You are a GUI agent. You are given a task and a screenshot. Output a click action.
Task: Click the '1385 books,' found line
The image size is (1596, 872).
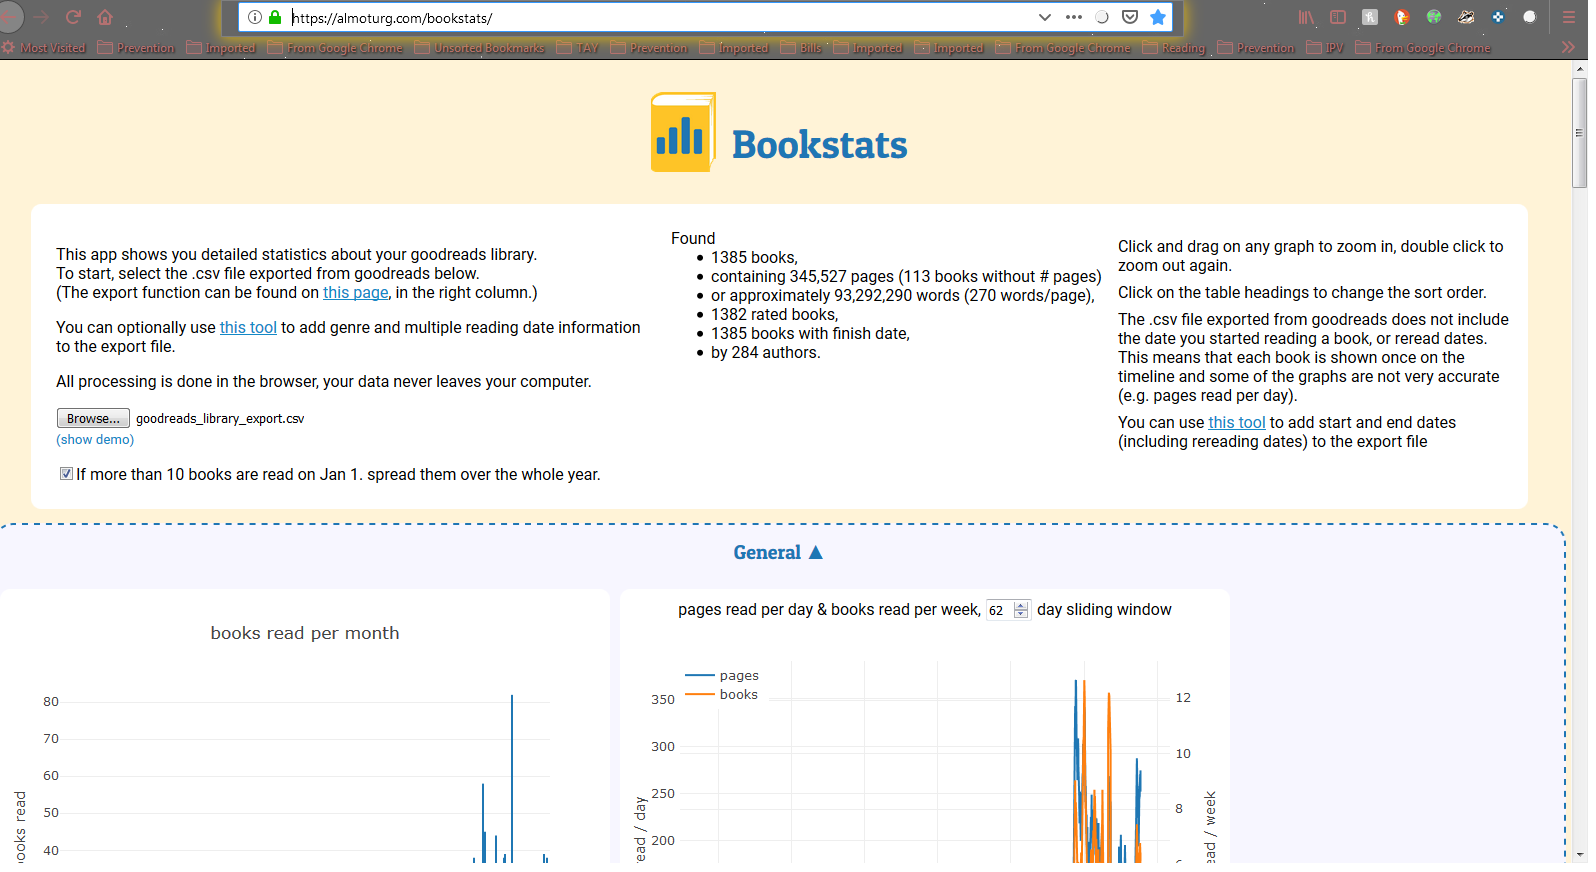754,258
